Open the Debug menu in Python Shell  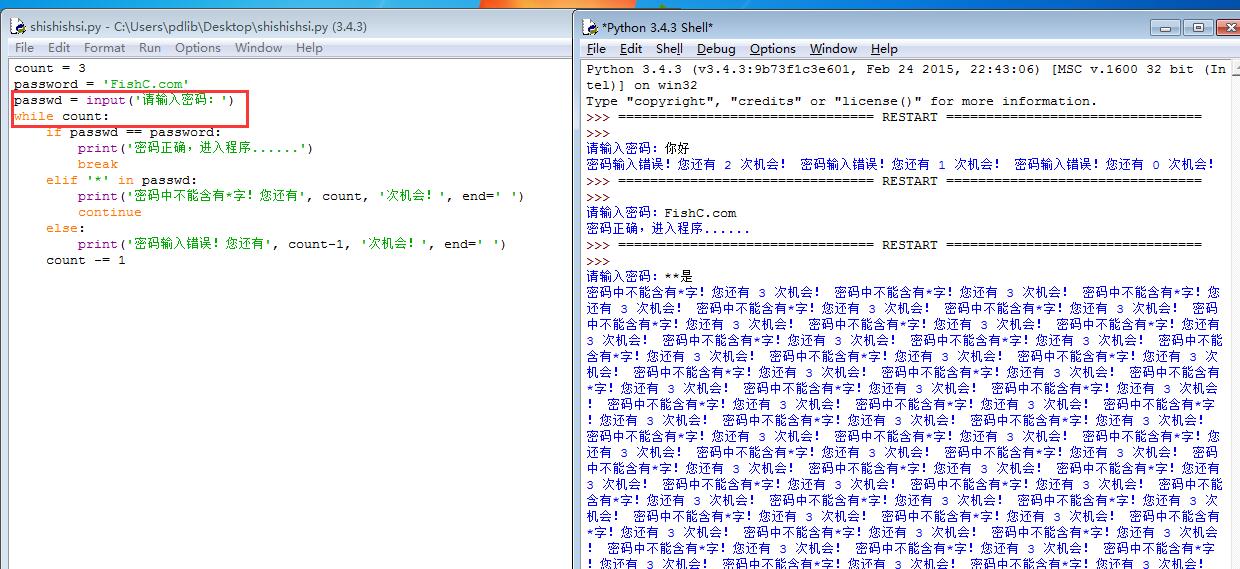716,49
